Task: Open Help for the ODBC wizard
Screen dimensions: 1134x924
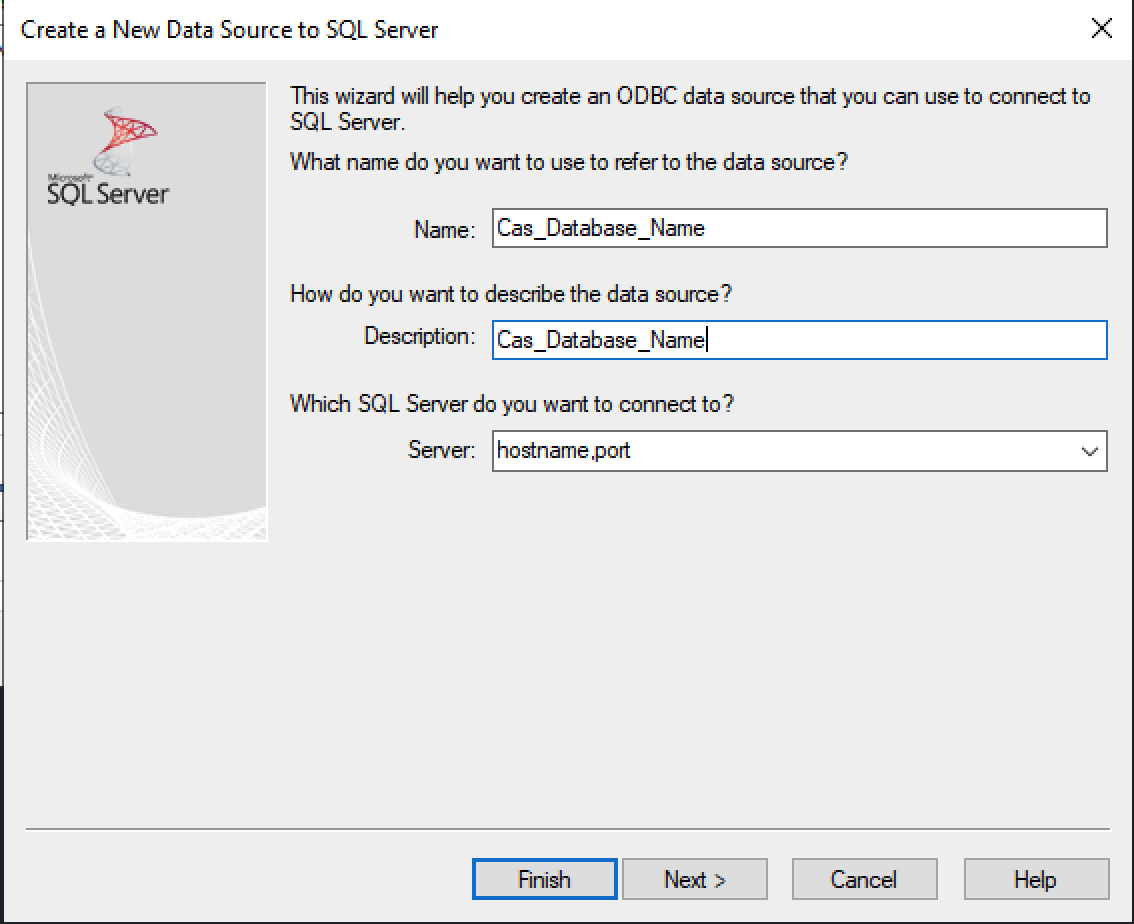Action: 1036,879
